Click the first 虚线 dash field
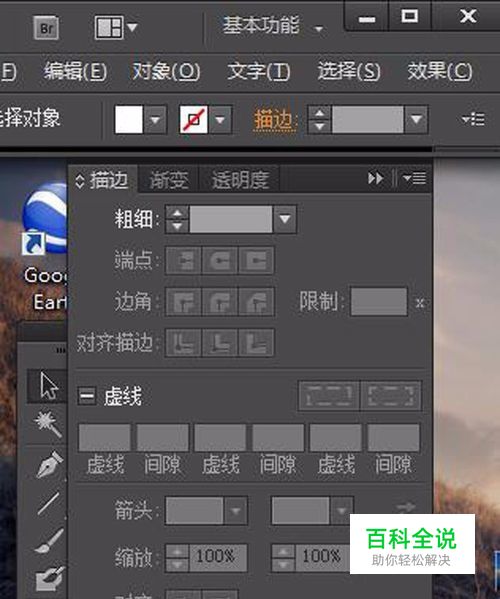500x599 pixels. pyautogui.click(x=105, y=437)
